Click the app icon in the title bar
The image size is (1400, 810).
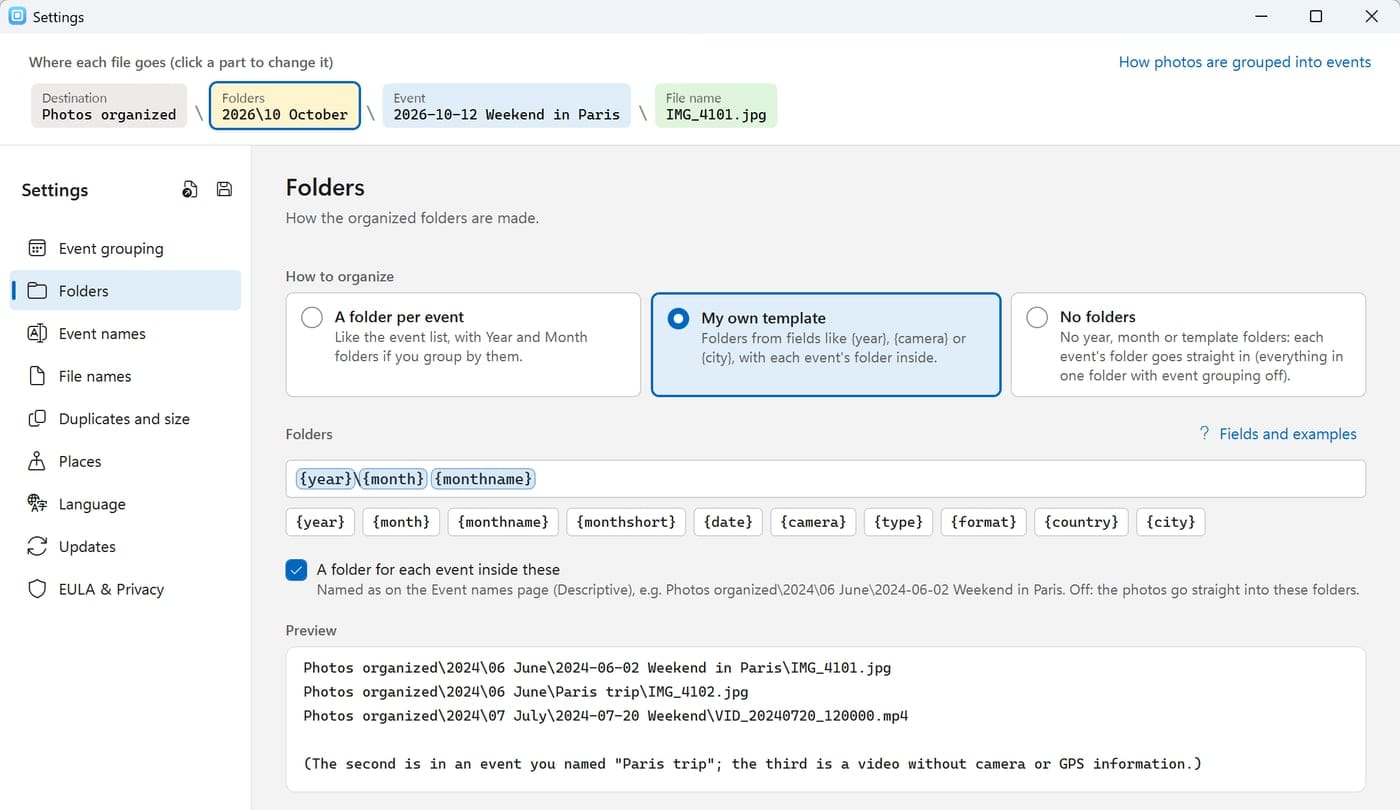(16, 16)
